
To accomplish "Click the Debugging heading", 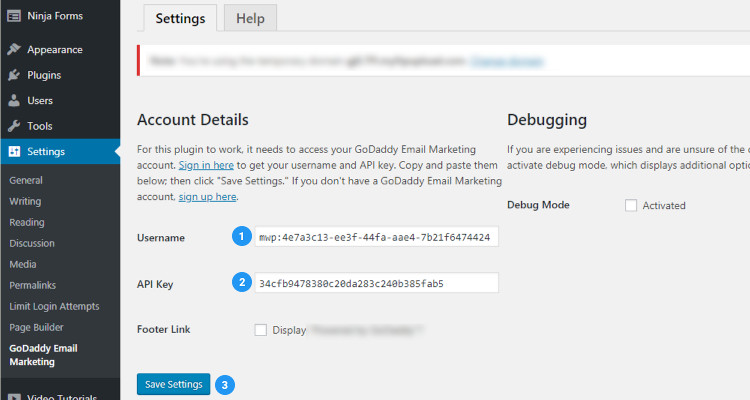I will pyautogui.click(x=547, y=120).
